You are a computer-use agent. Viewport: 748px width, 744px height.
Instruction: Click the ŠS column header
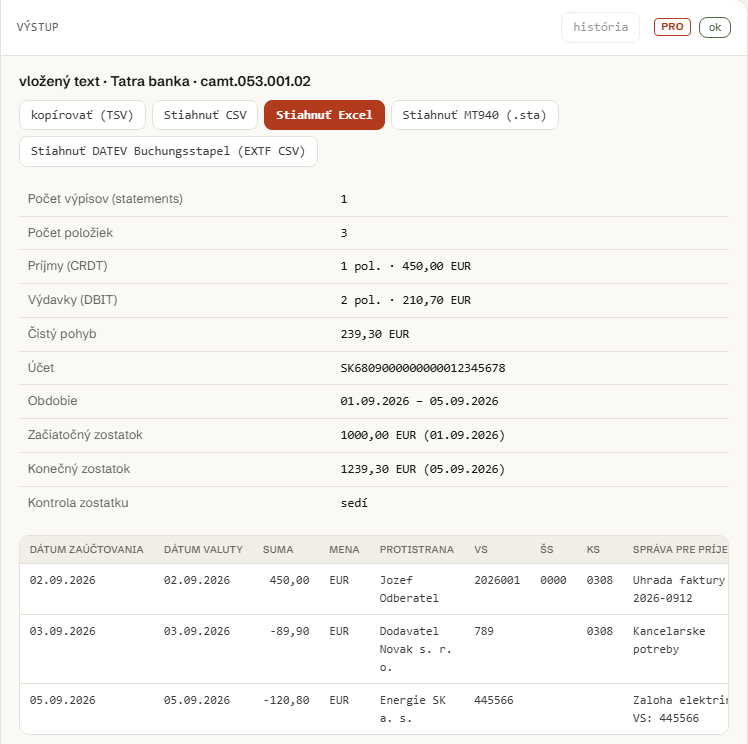(547, 549)
